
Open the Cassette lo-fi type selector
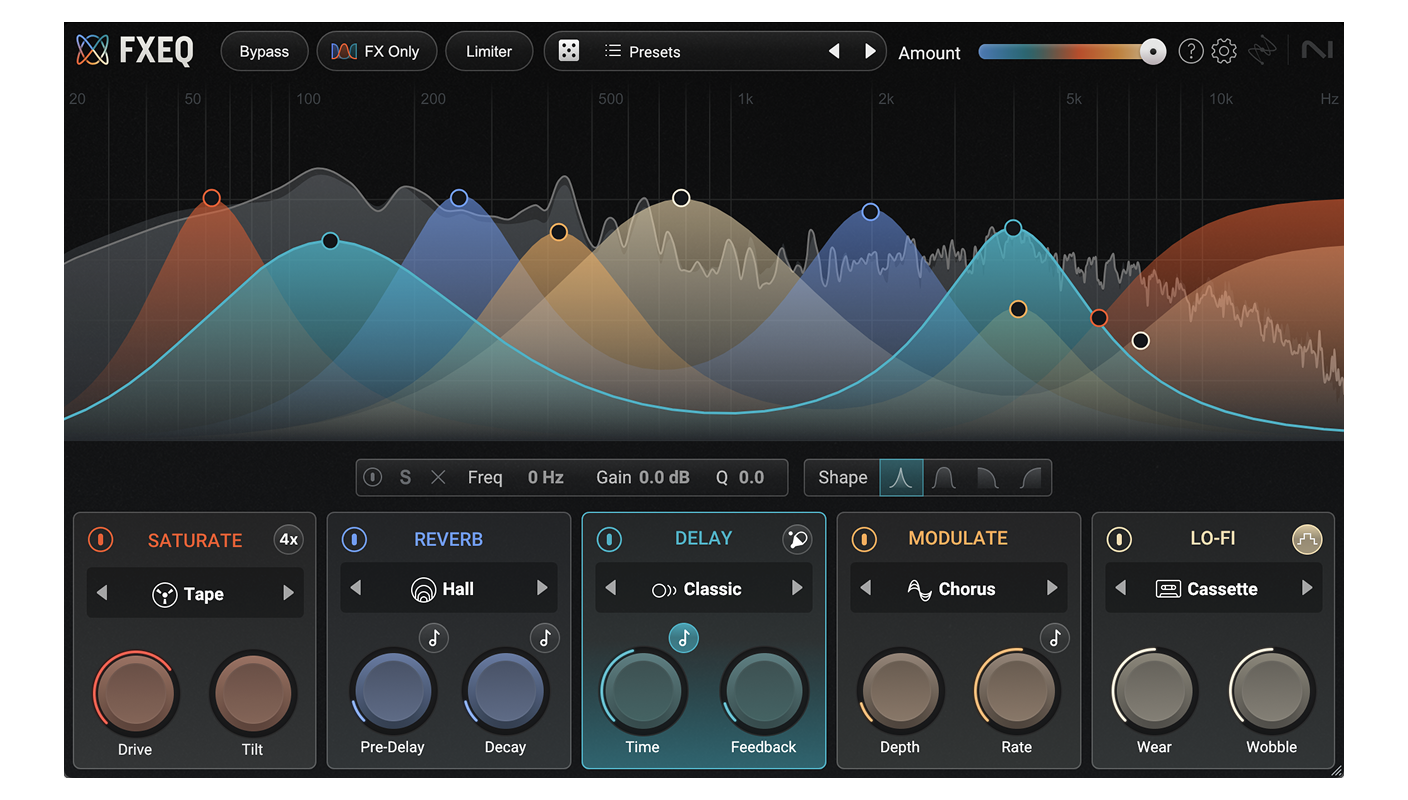click(x=1213, y=589)
